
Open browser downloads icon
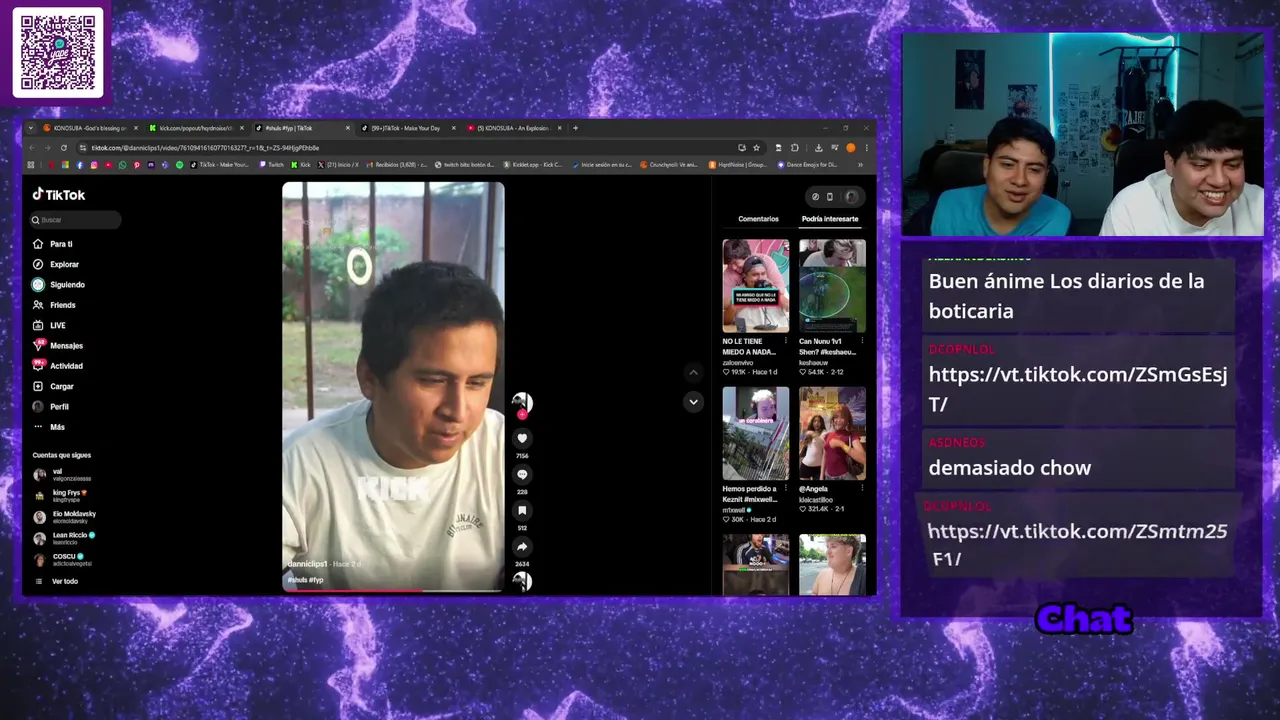818,148
